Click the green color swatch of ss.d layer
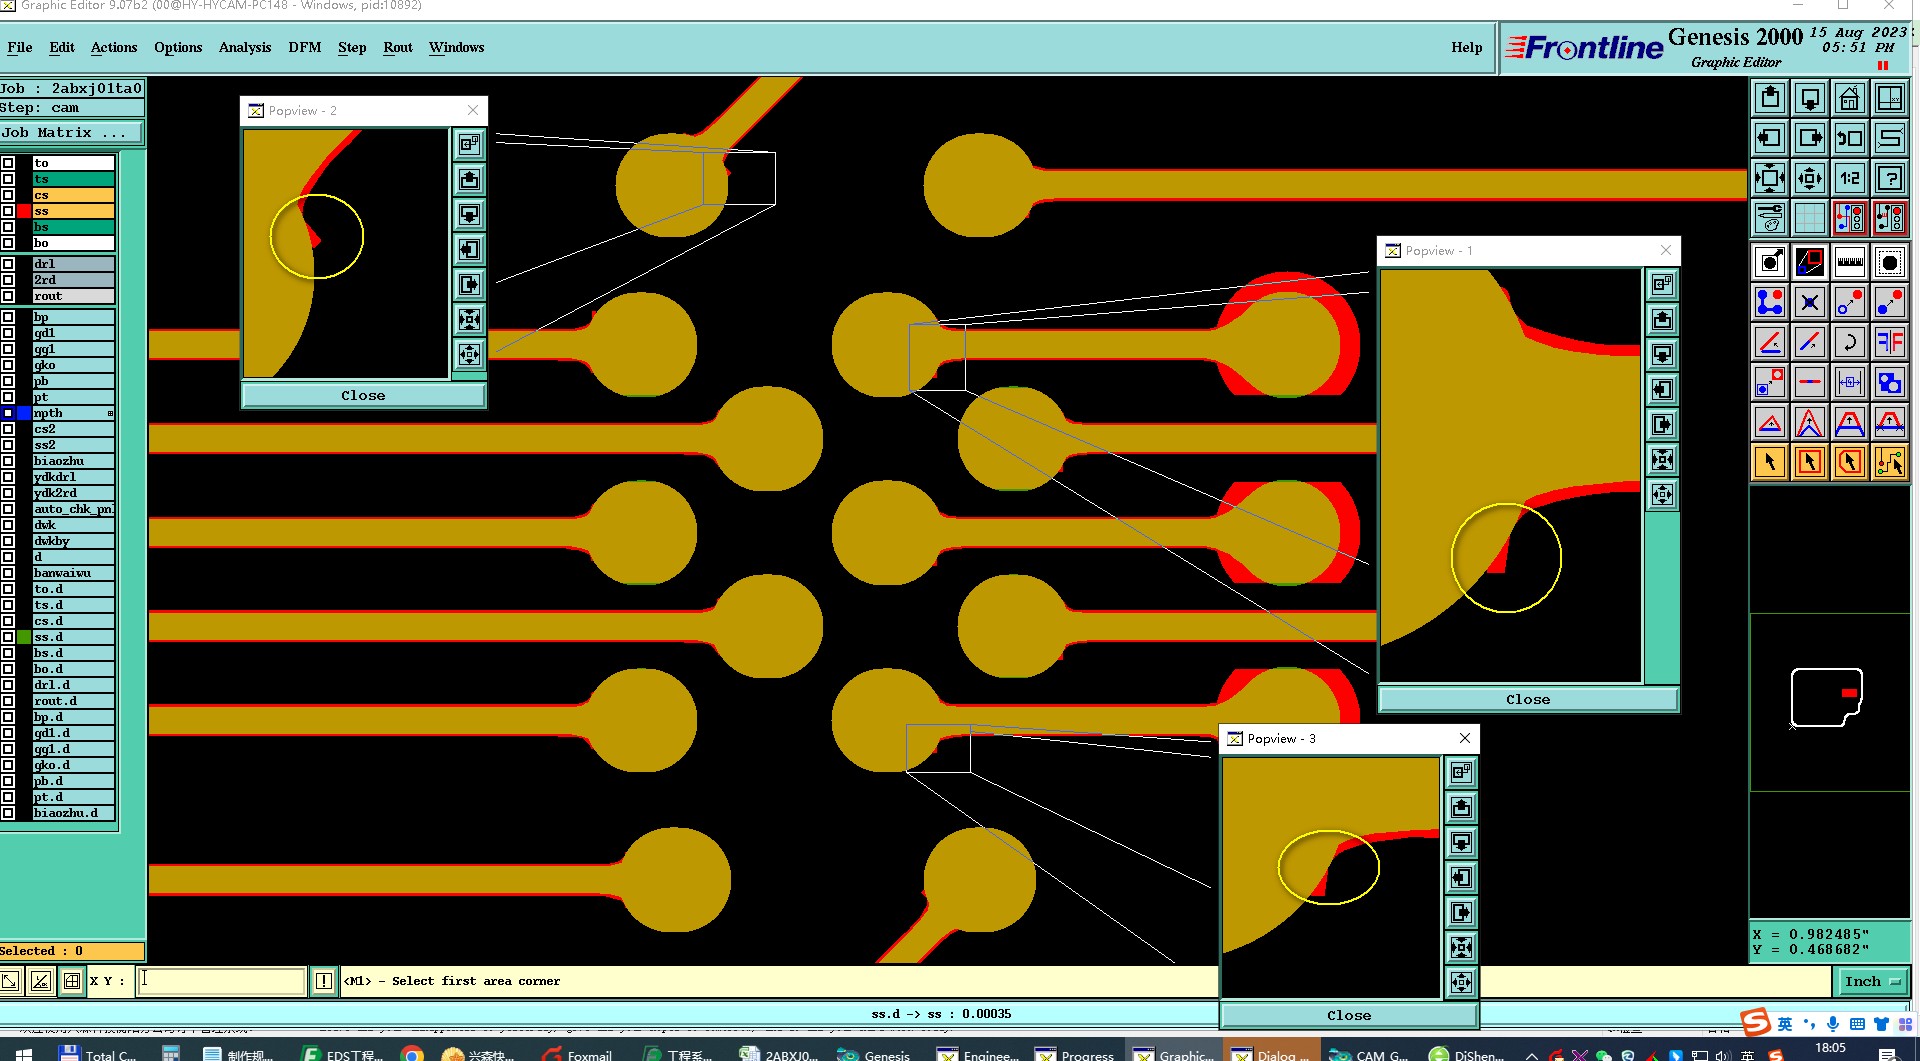1920x1061 pixels. pos(24,637)
